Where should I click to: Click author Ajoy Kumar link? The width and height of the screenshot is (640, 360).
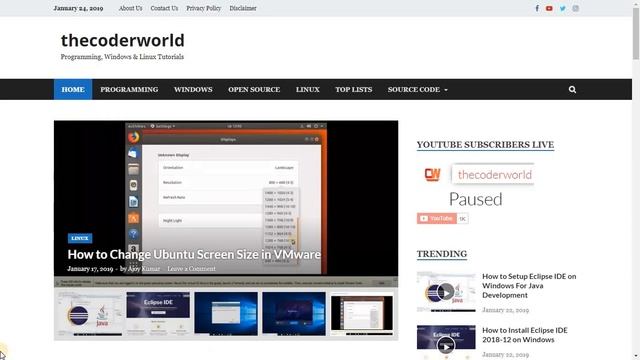pyautogui.click(x=144, y=269)
